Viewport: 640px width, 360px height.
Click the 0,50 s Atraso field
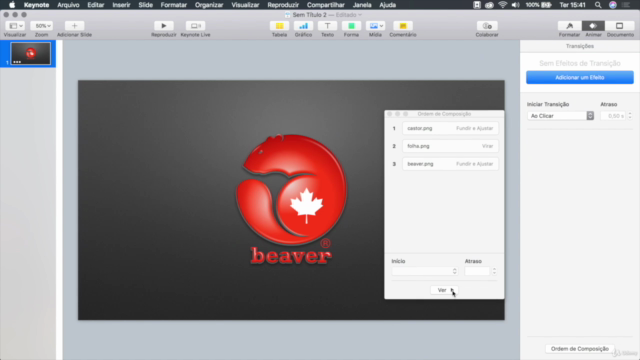pos(613,116)
